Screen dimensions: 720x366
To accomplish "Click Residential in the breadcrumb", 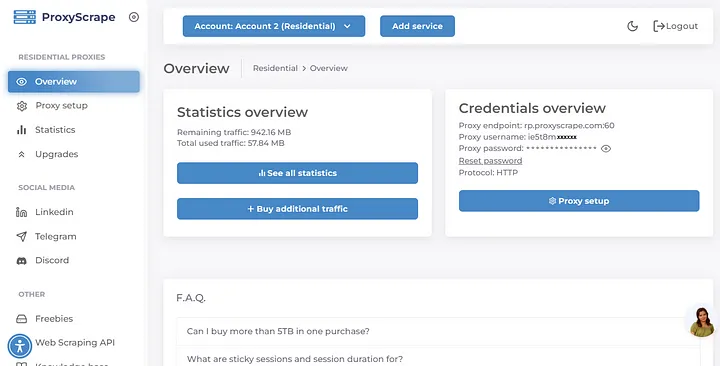I will 275,68.
